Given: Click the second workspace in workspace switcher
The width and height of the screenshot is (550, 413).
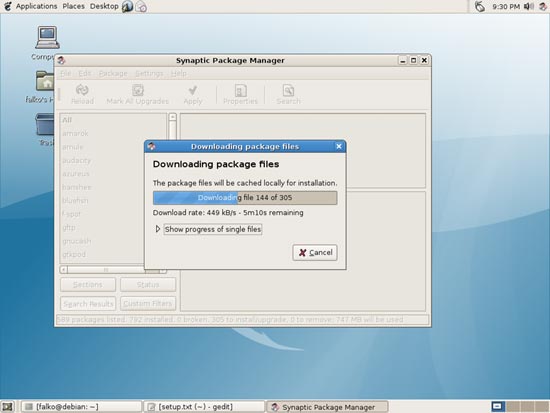Looking at the screenshot, I should pos(512,407).
